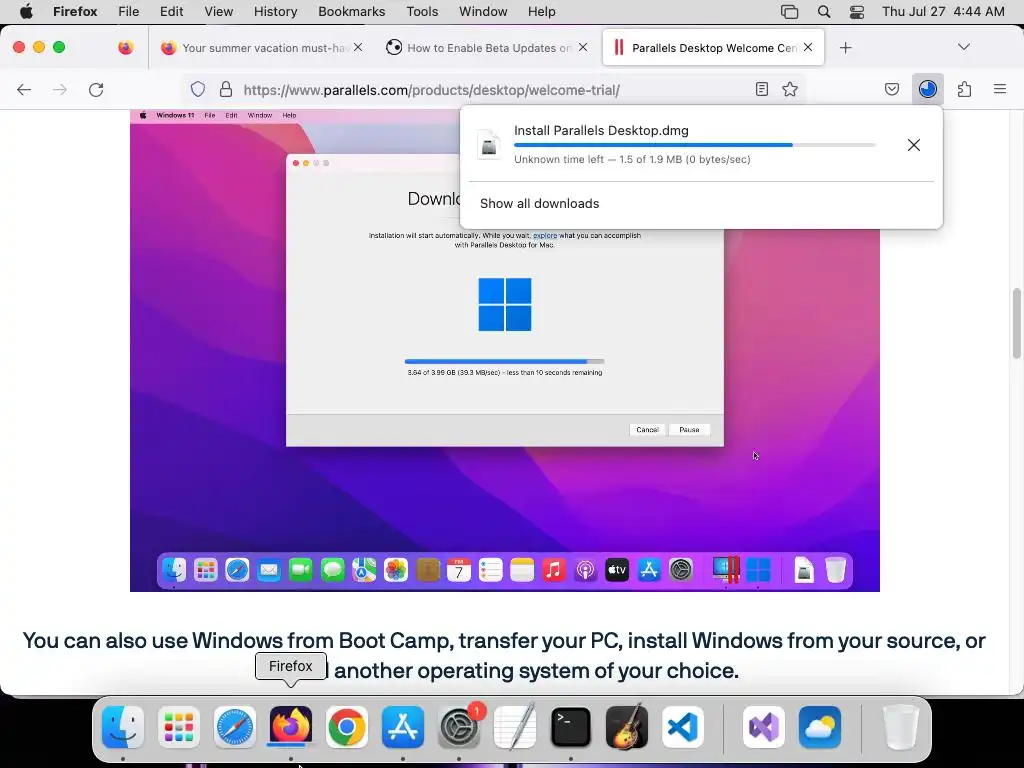Screen dimensions: 1024x768
Task: Open the Apple menu
Action: (26, 12)
